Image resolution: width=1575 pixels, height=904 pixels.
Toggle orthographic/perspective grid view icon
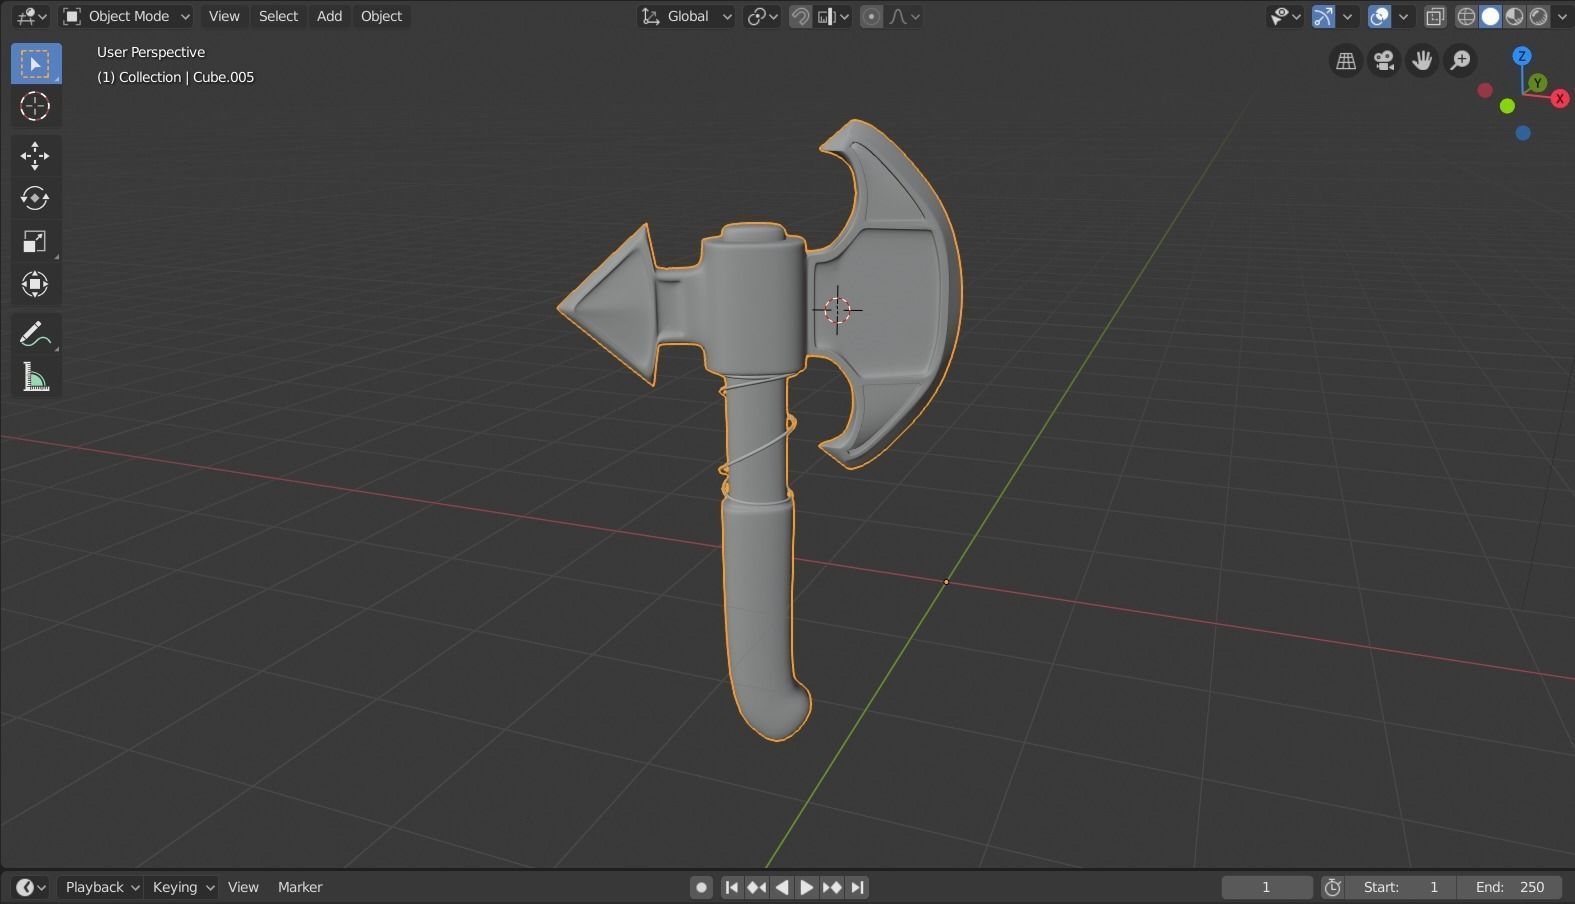point(1346,61)
